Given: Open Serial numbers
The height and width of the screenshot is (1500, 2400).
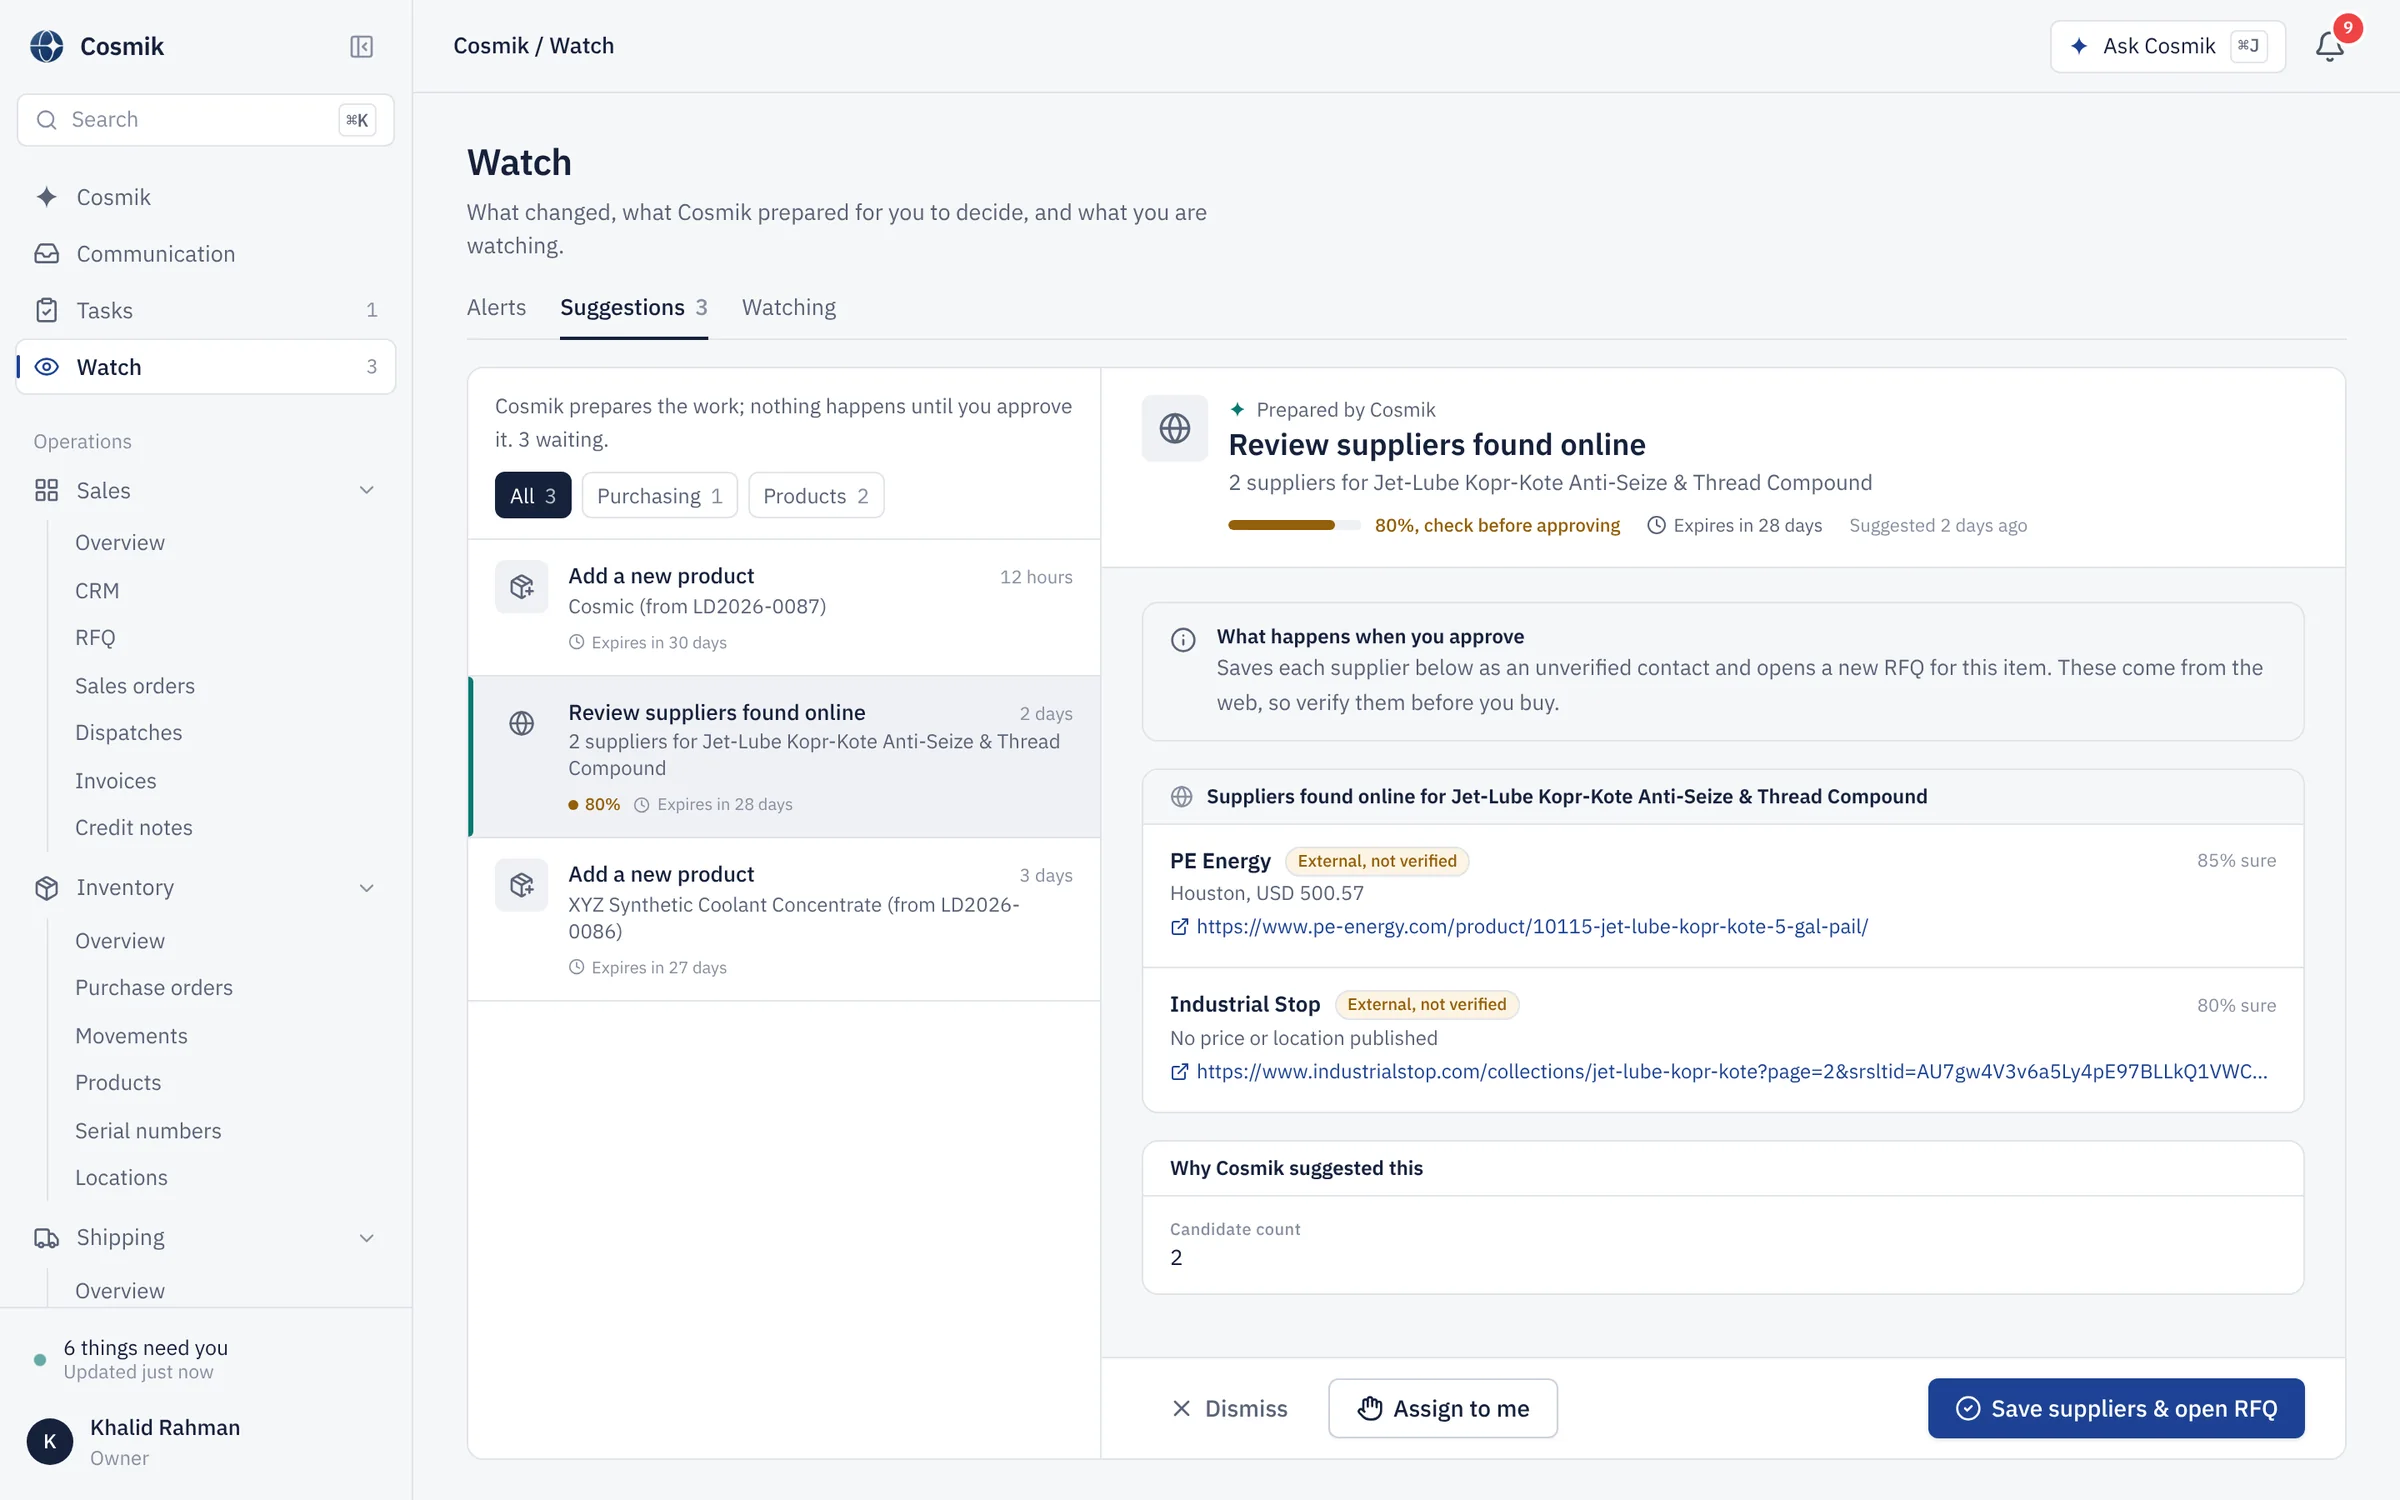Looking at the screenshot, I should tap(148, 1131).
